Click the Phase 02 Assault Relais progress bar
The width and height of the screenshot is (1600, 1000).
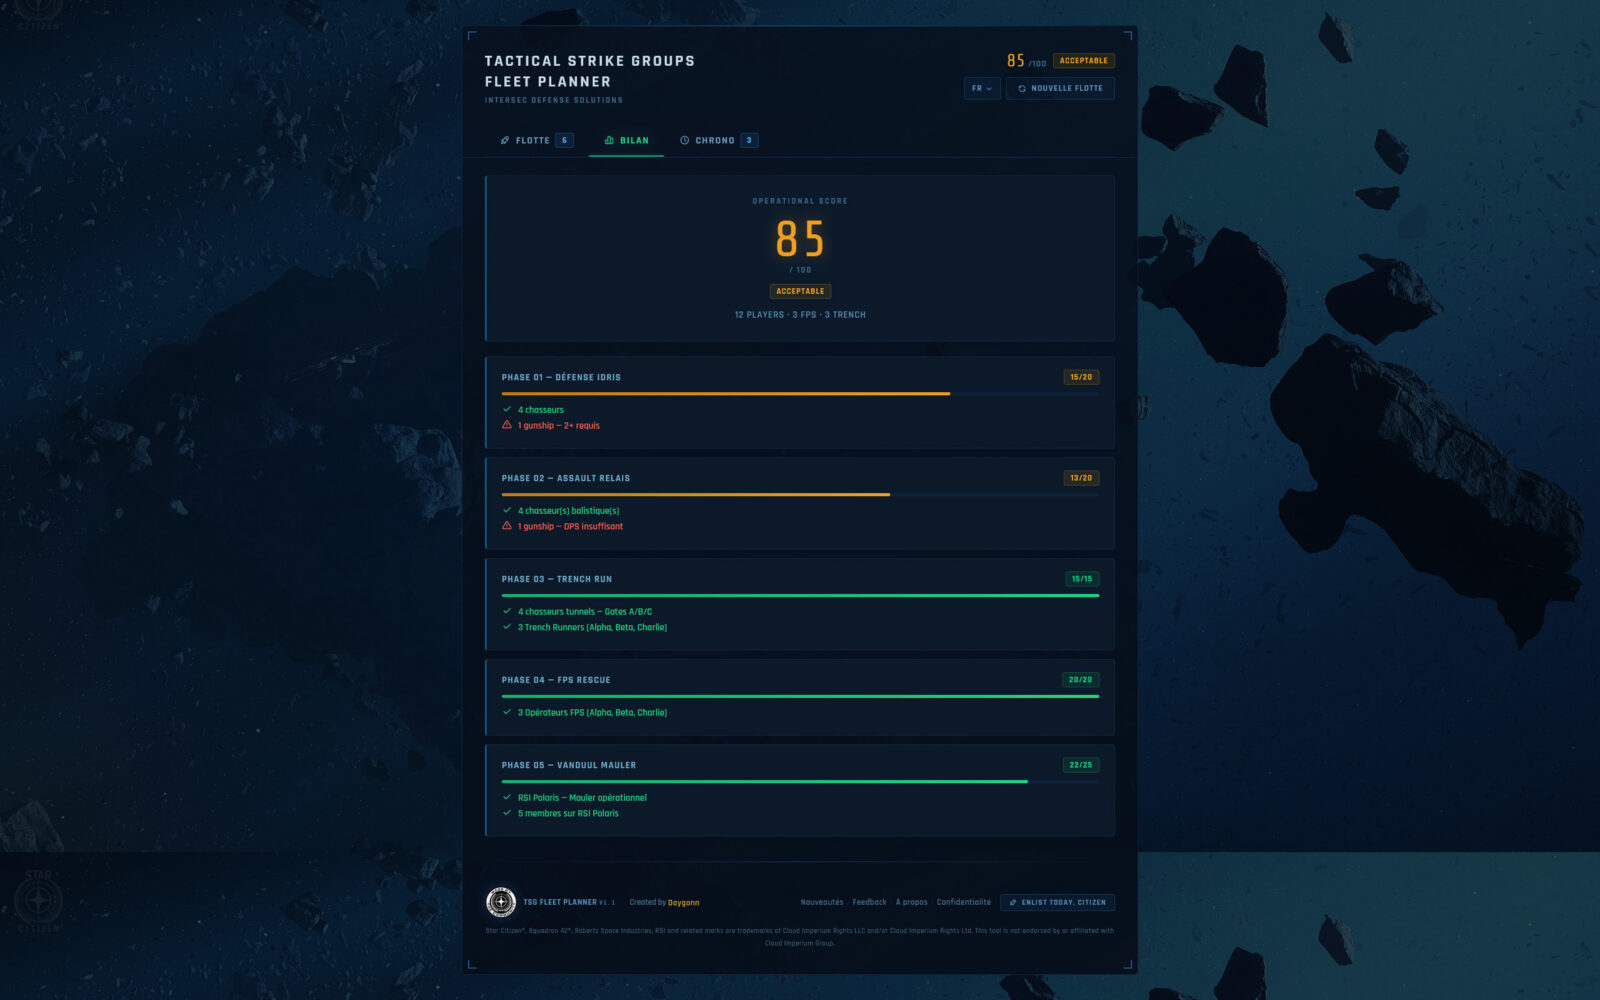pyautogui.click(x=800, y=494)
